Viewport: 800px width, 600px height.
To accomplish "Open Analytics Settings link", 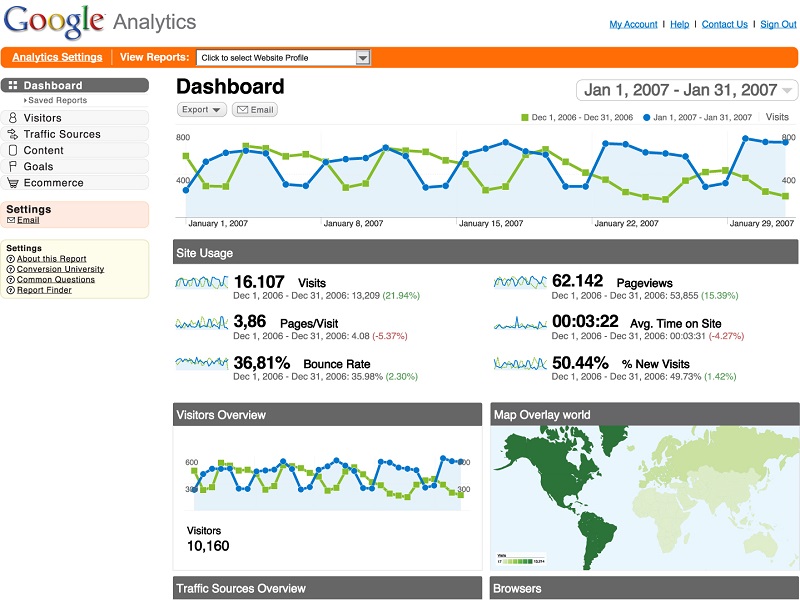I will (57, 57).
